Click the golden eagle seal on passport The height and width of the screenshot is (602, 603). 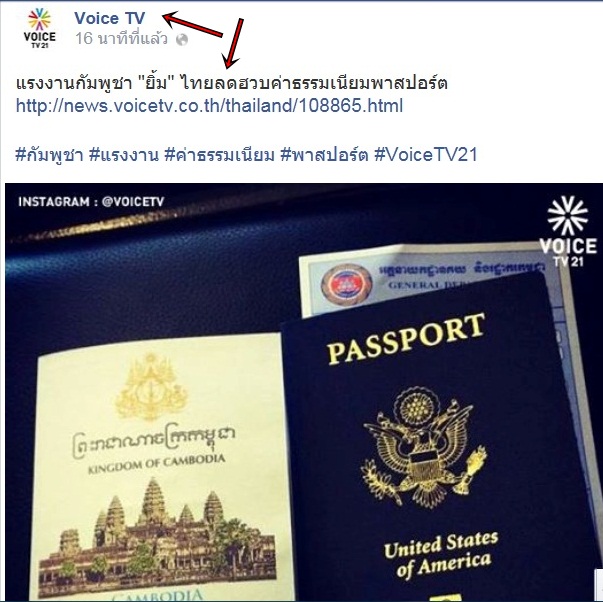tap(423, 448)
